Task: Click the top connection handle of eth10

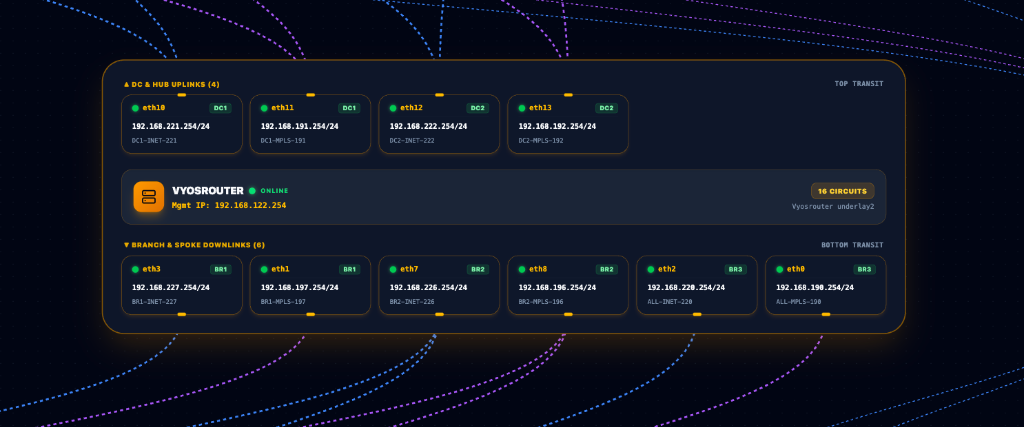Action: point(182,95)
